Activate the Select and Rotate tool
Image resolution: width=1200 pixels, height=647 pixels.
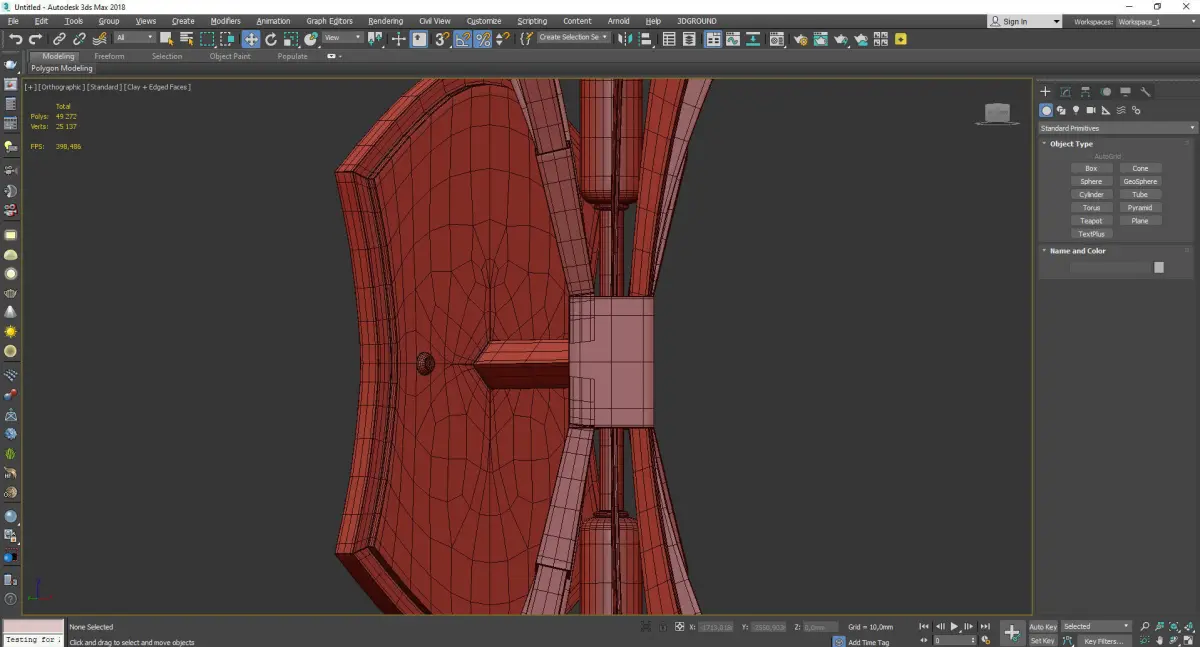pos(270,39)
